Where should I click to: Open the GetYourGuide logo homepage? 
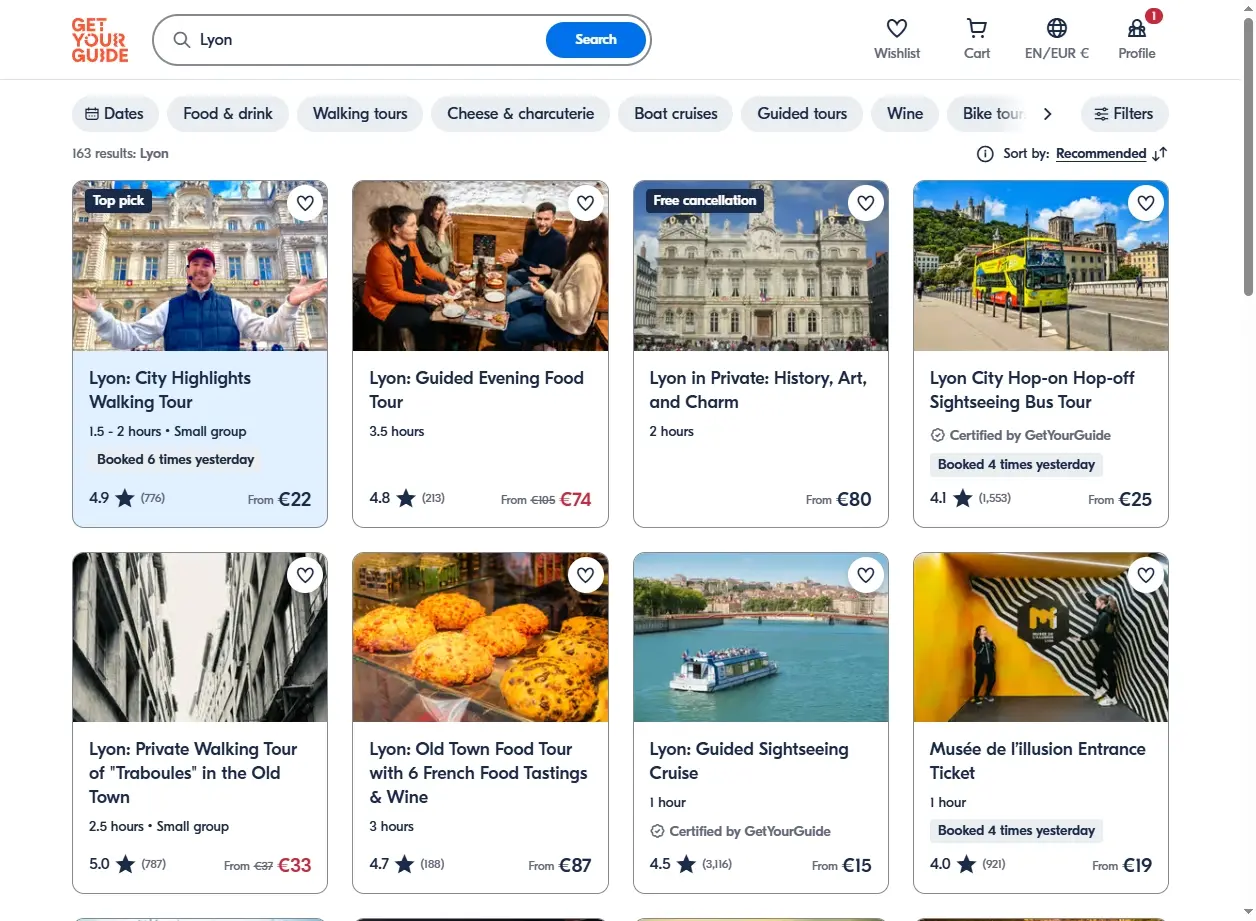(100, 40)
